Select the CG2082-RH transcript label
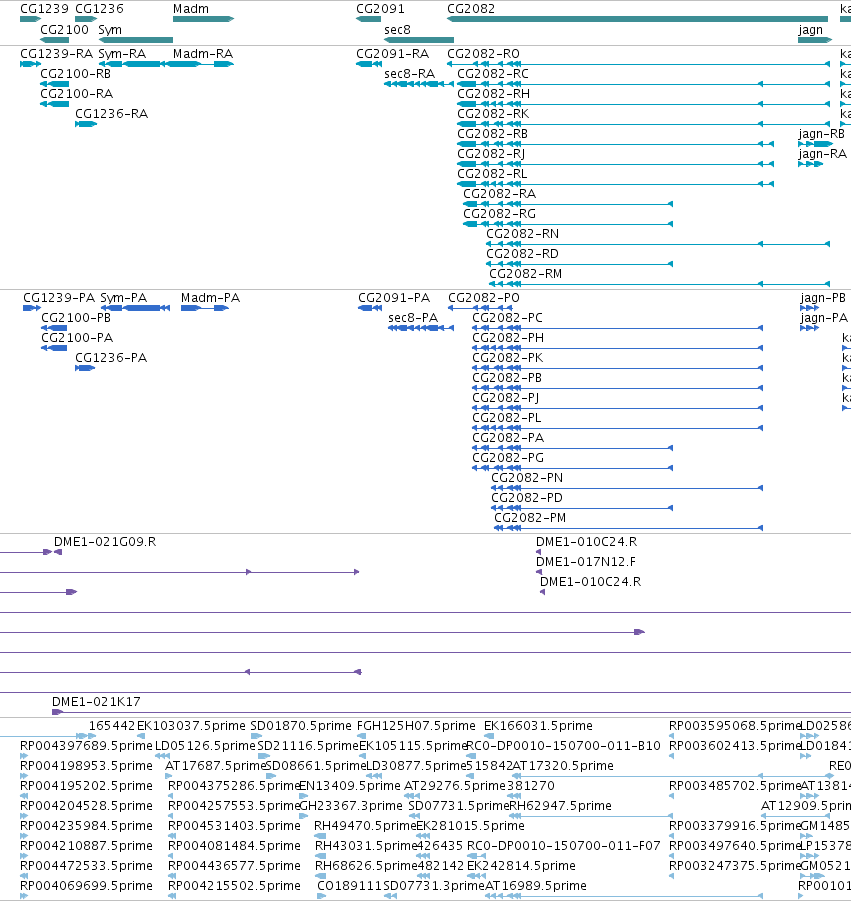The width and height of the screenshot is (851, 901). point(494,94)
